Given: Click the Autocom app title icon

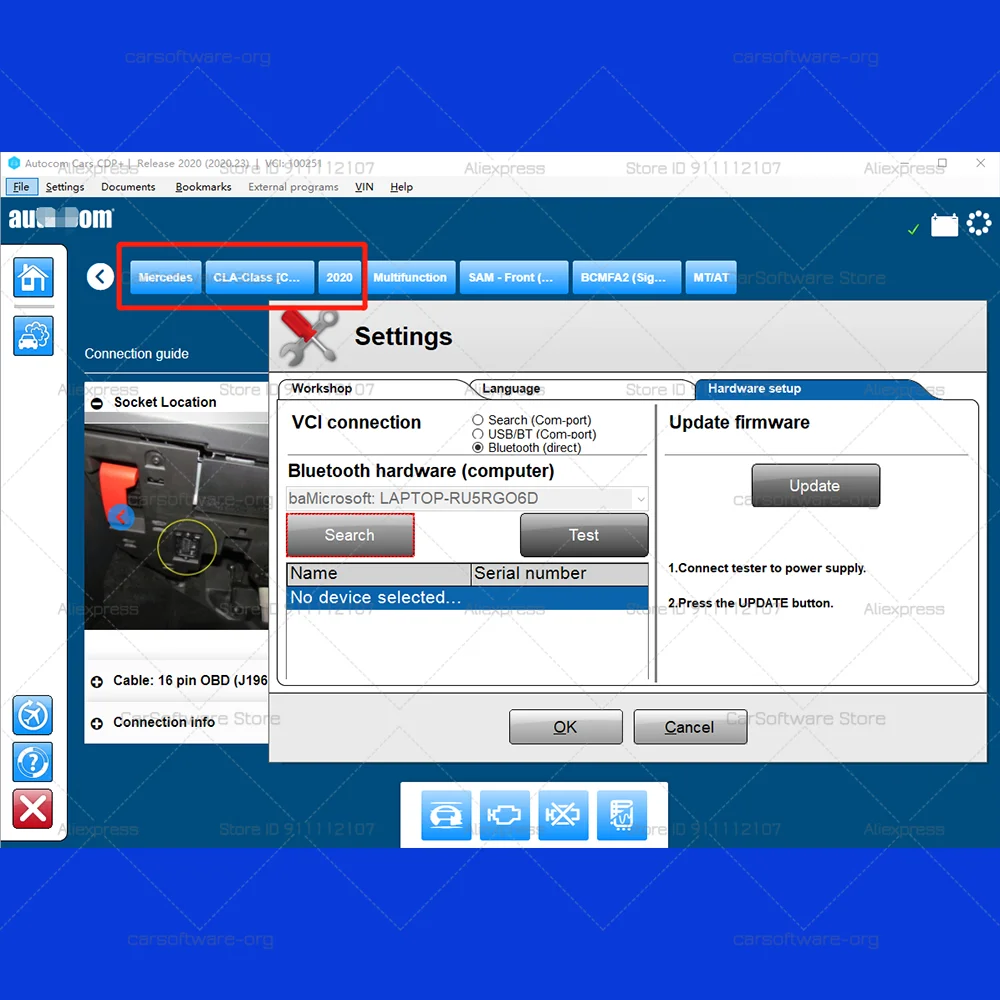Looking at the screenshot, I should pyautogui.click(x=14, y=163).
